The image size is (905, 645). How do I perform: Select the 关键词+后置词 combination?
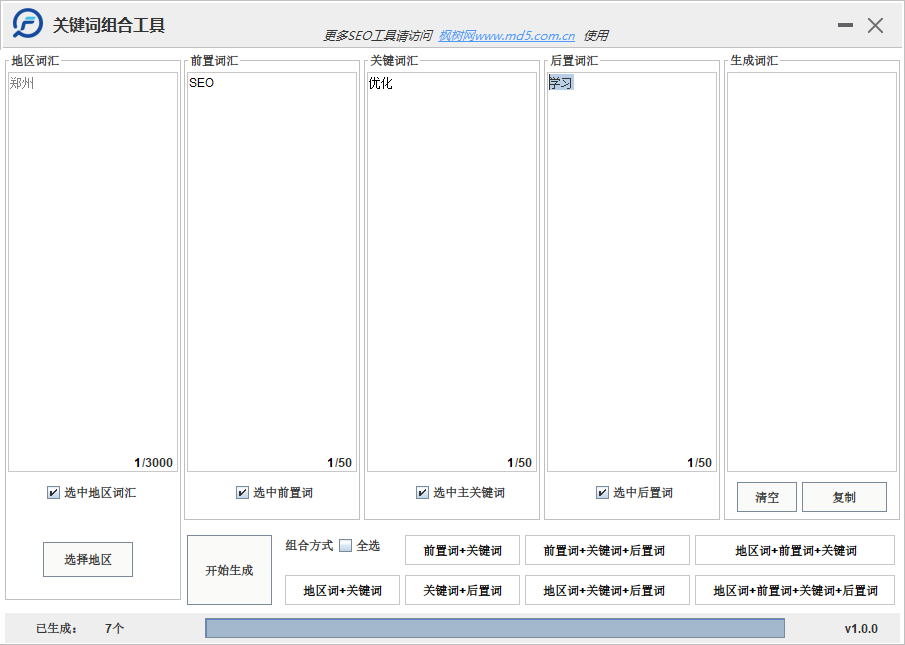coord(462,590)
